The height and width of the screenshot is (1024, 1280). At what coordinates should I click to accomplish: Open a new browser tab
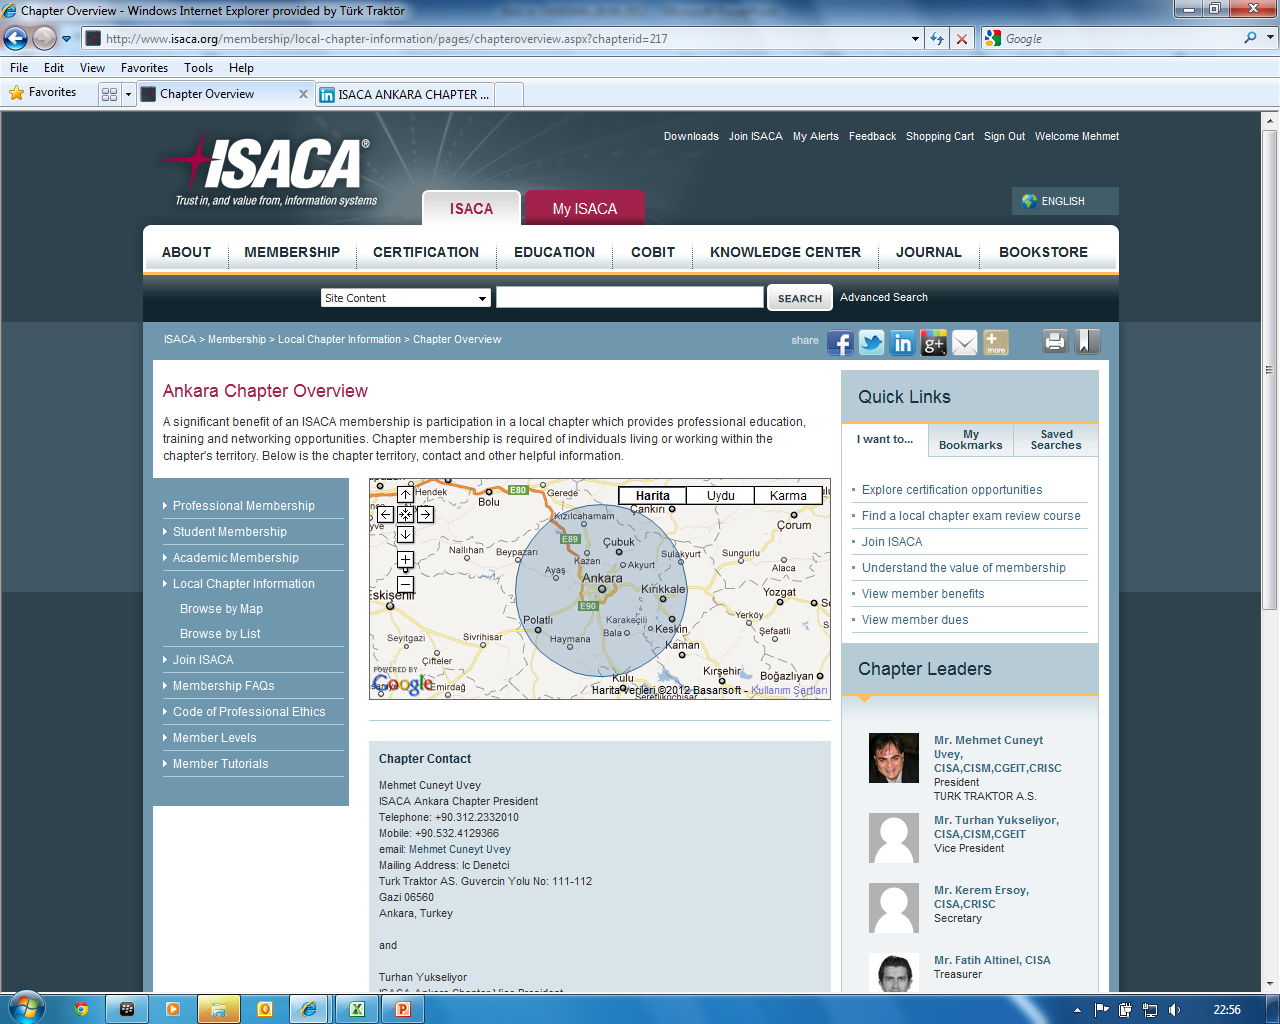tap(509, 94)
